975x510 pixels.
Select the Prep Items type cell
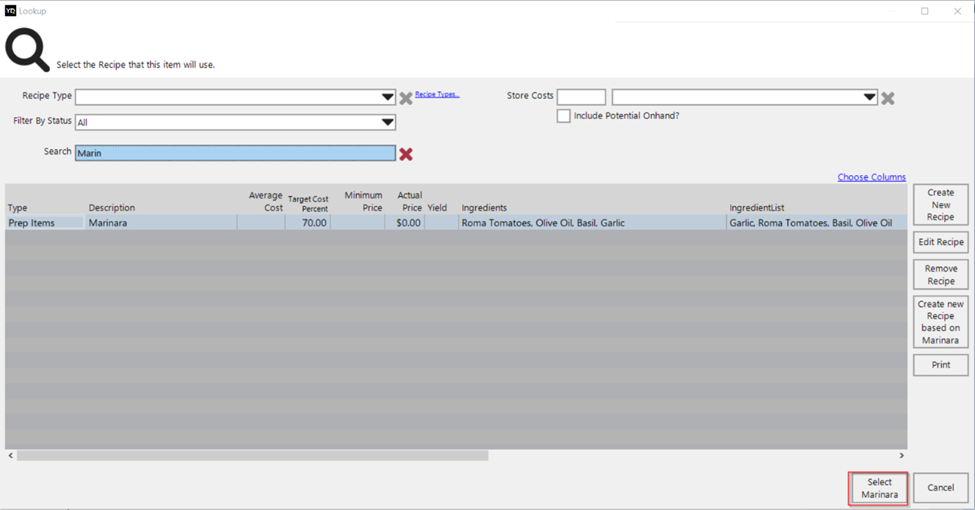(x=45, y=223)
